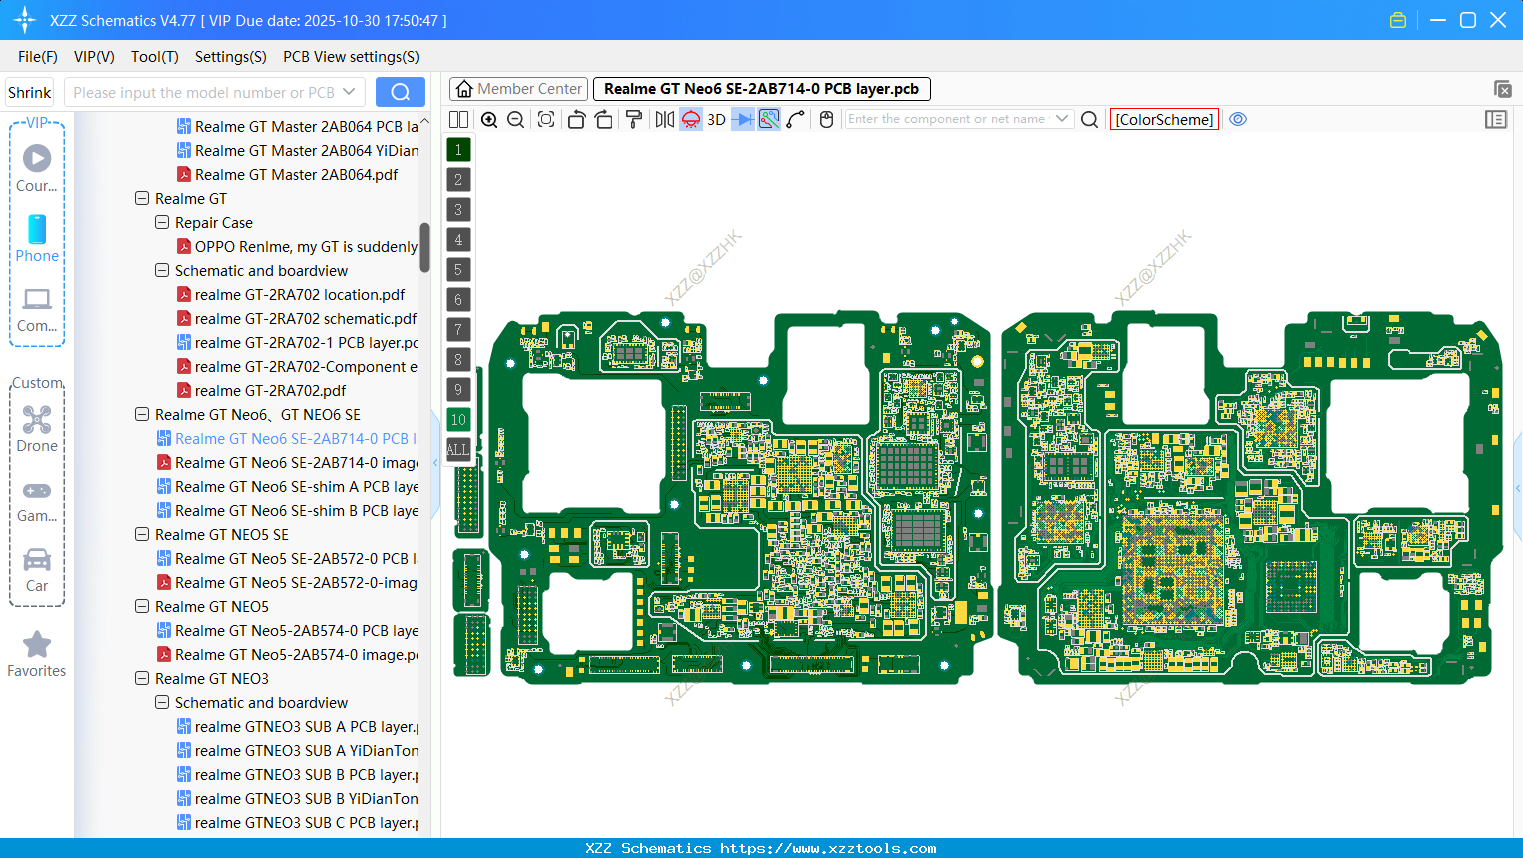Click the Member Center button
Image resolution: width=1523 pixels, height=858 pixels.
pos(517,88)
